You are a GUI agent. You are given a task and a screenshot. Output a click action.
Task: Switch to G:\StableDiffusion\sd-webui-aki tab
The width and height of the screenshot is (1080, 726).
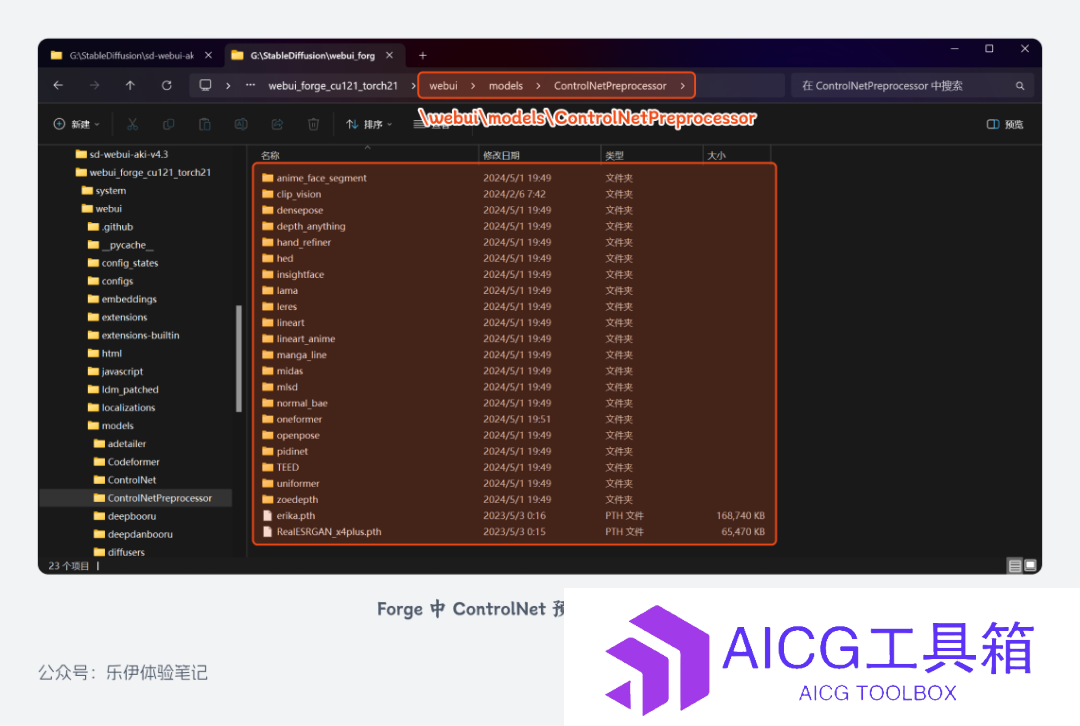click(x=132, y=55)
